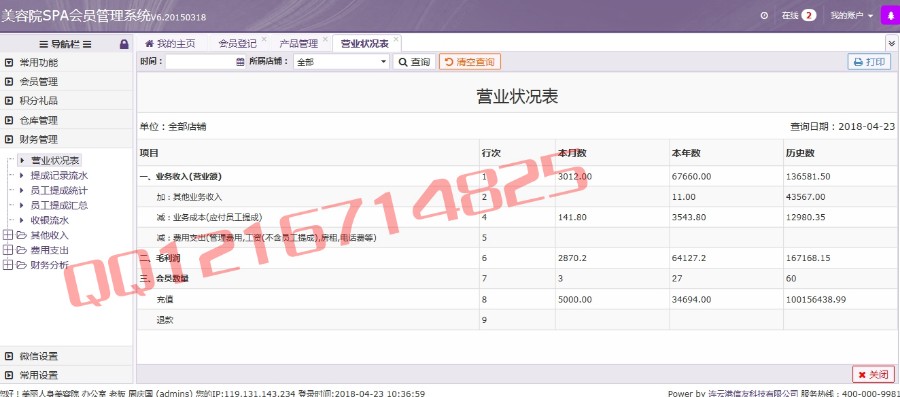
Task: Open 提成记录流水 in the tree
Action: click(x=59, y=176)
